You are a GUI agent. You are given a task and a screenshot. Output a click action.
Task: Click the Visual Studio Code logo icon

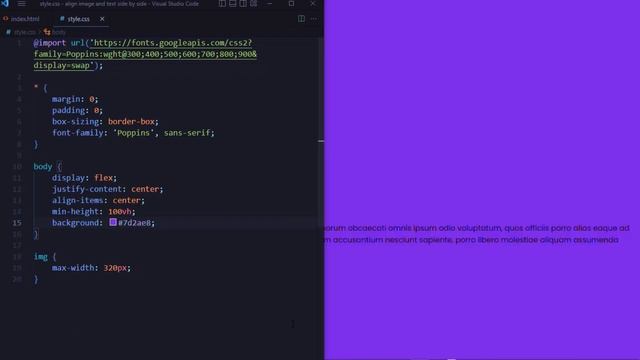pos(5,3)
